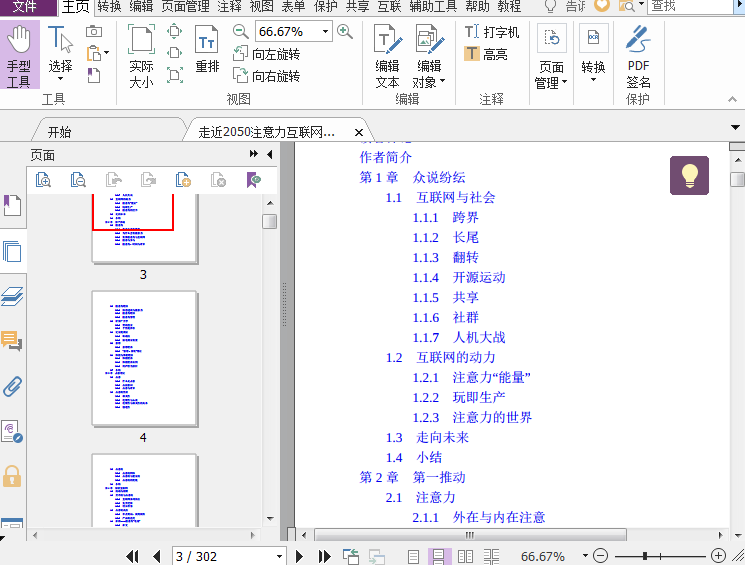Select the Typewriter tool (打字机)
The height and width of the screenshot is (565, 745).
[x=492, y=32]
